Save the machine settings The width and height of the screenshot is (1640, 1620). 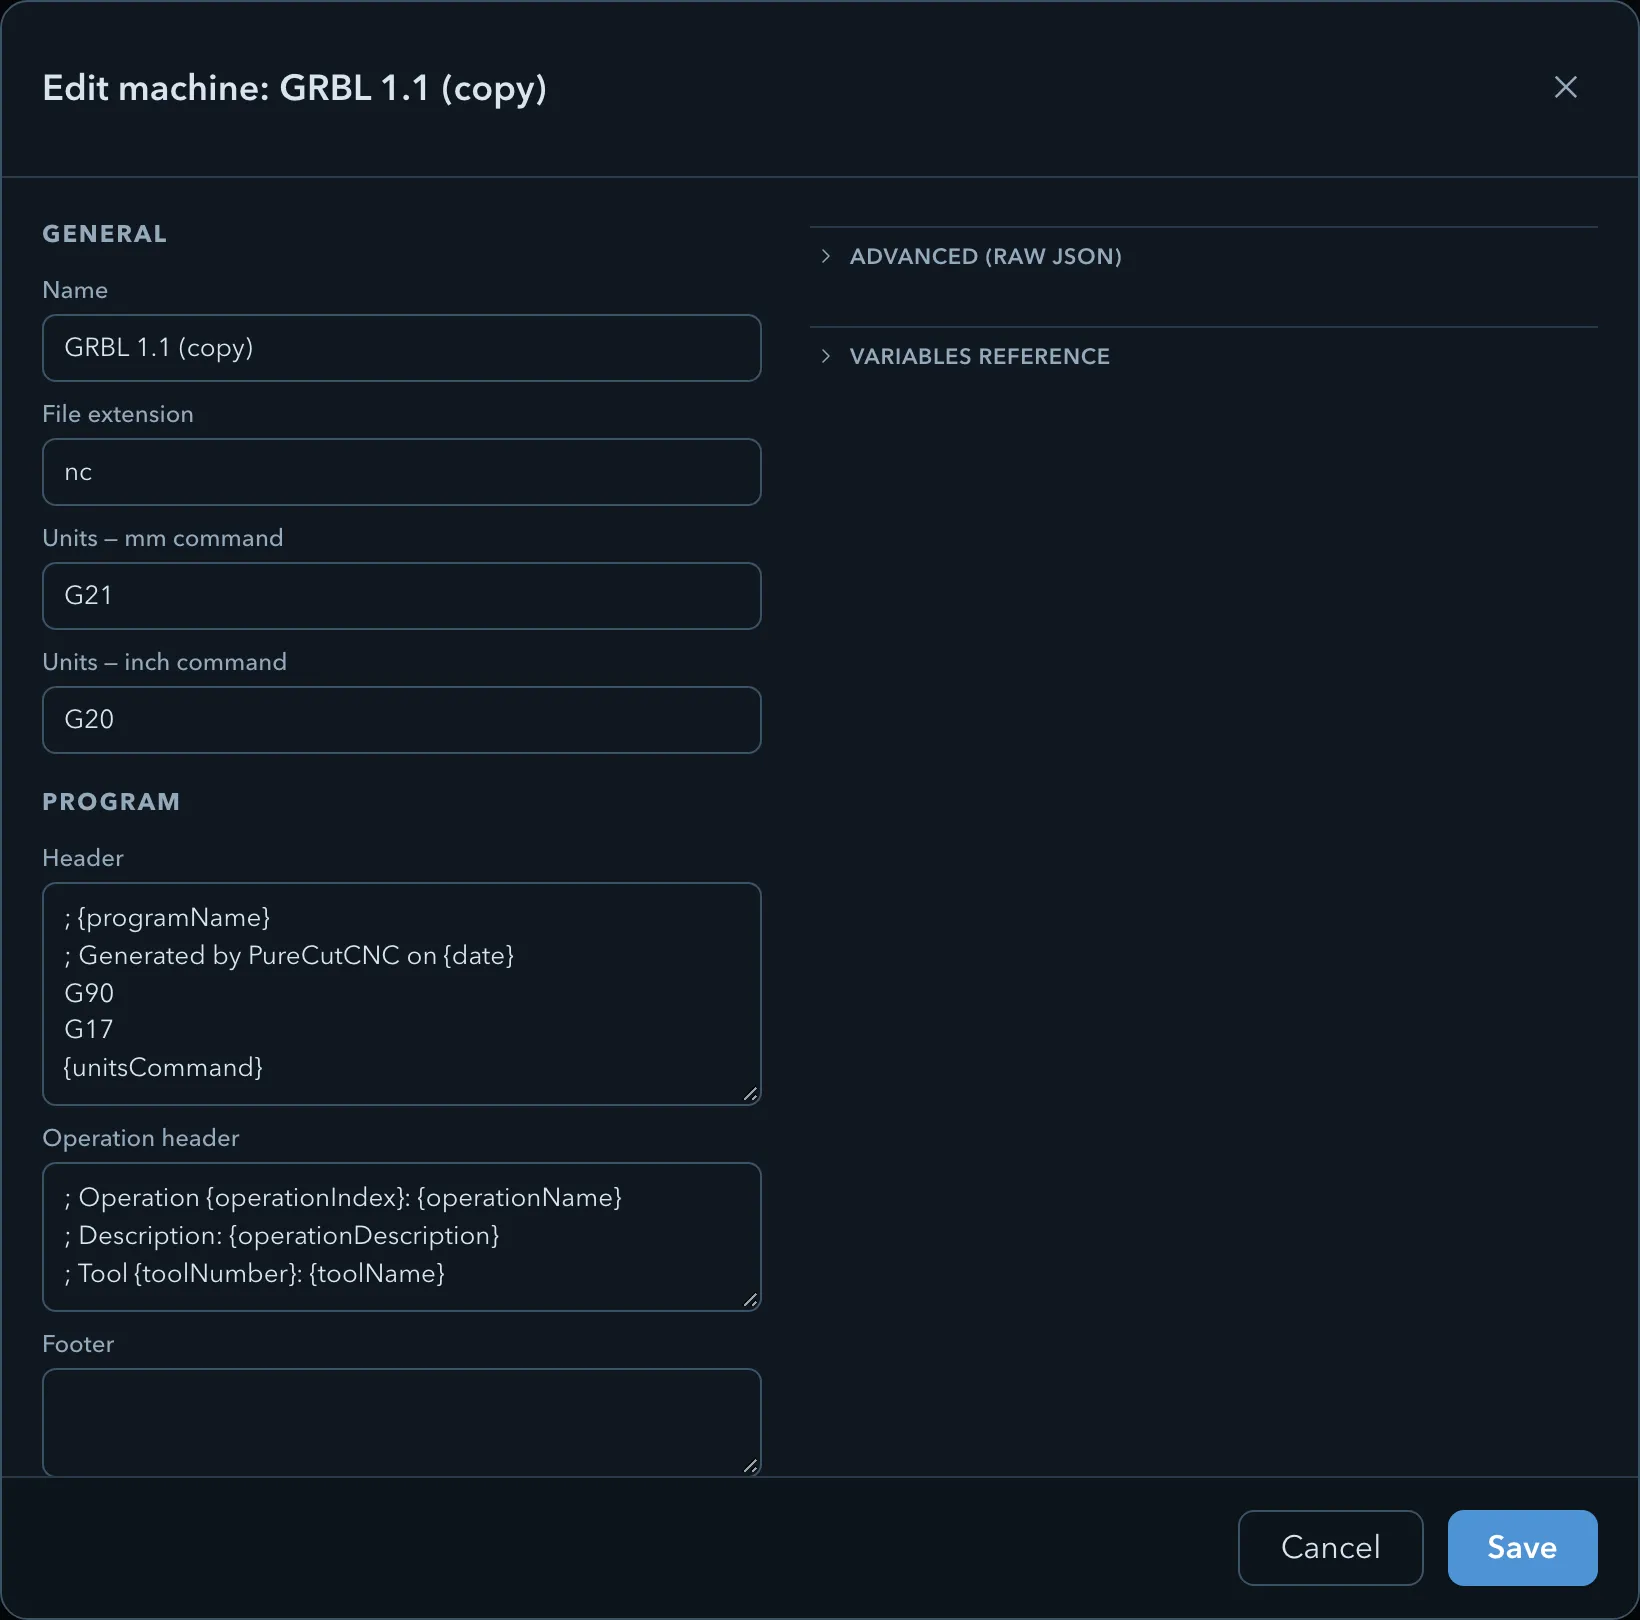pos(1522,1548)
